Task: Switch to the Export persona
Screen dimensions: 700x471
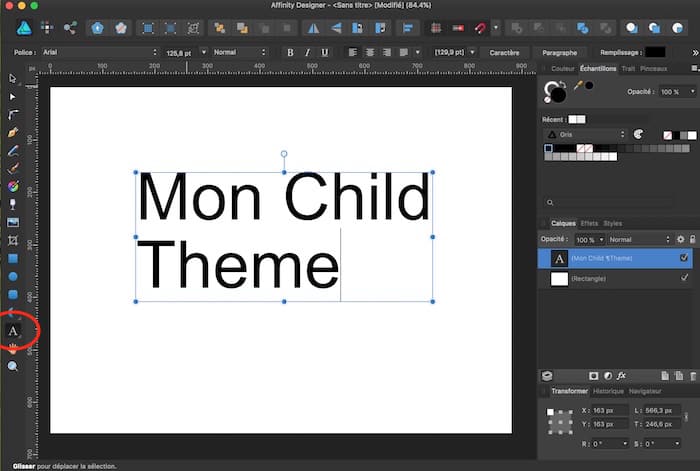Action: 70,28
